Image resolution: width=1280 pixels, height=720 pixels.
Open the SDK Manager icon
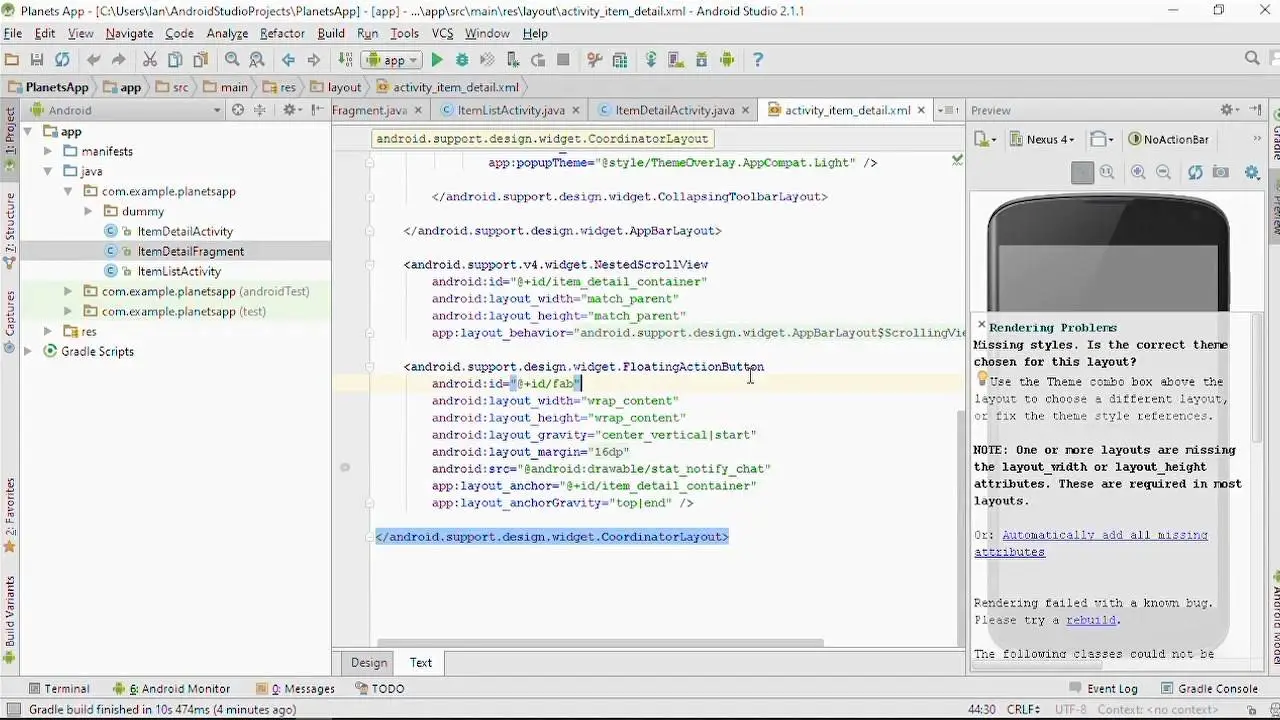pos(701,60)
